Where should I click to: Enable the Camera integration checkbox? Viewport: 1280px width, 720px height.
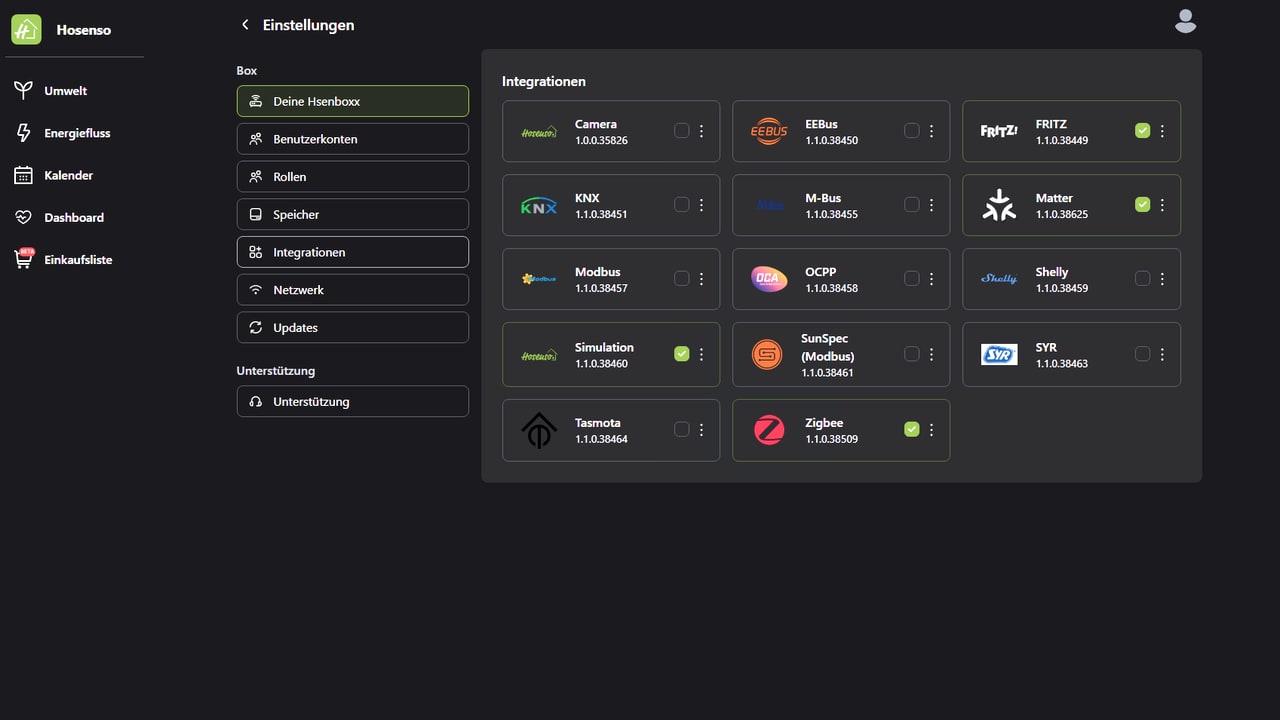(x=682, y=131)
